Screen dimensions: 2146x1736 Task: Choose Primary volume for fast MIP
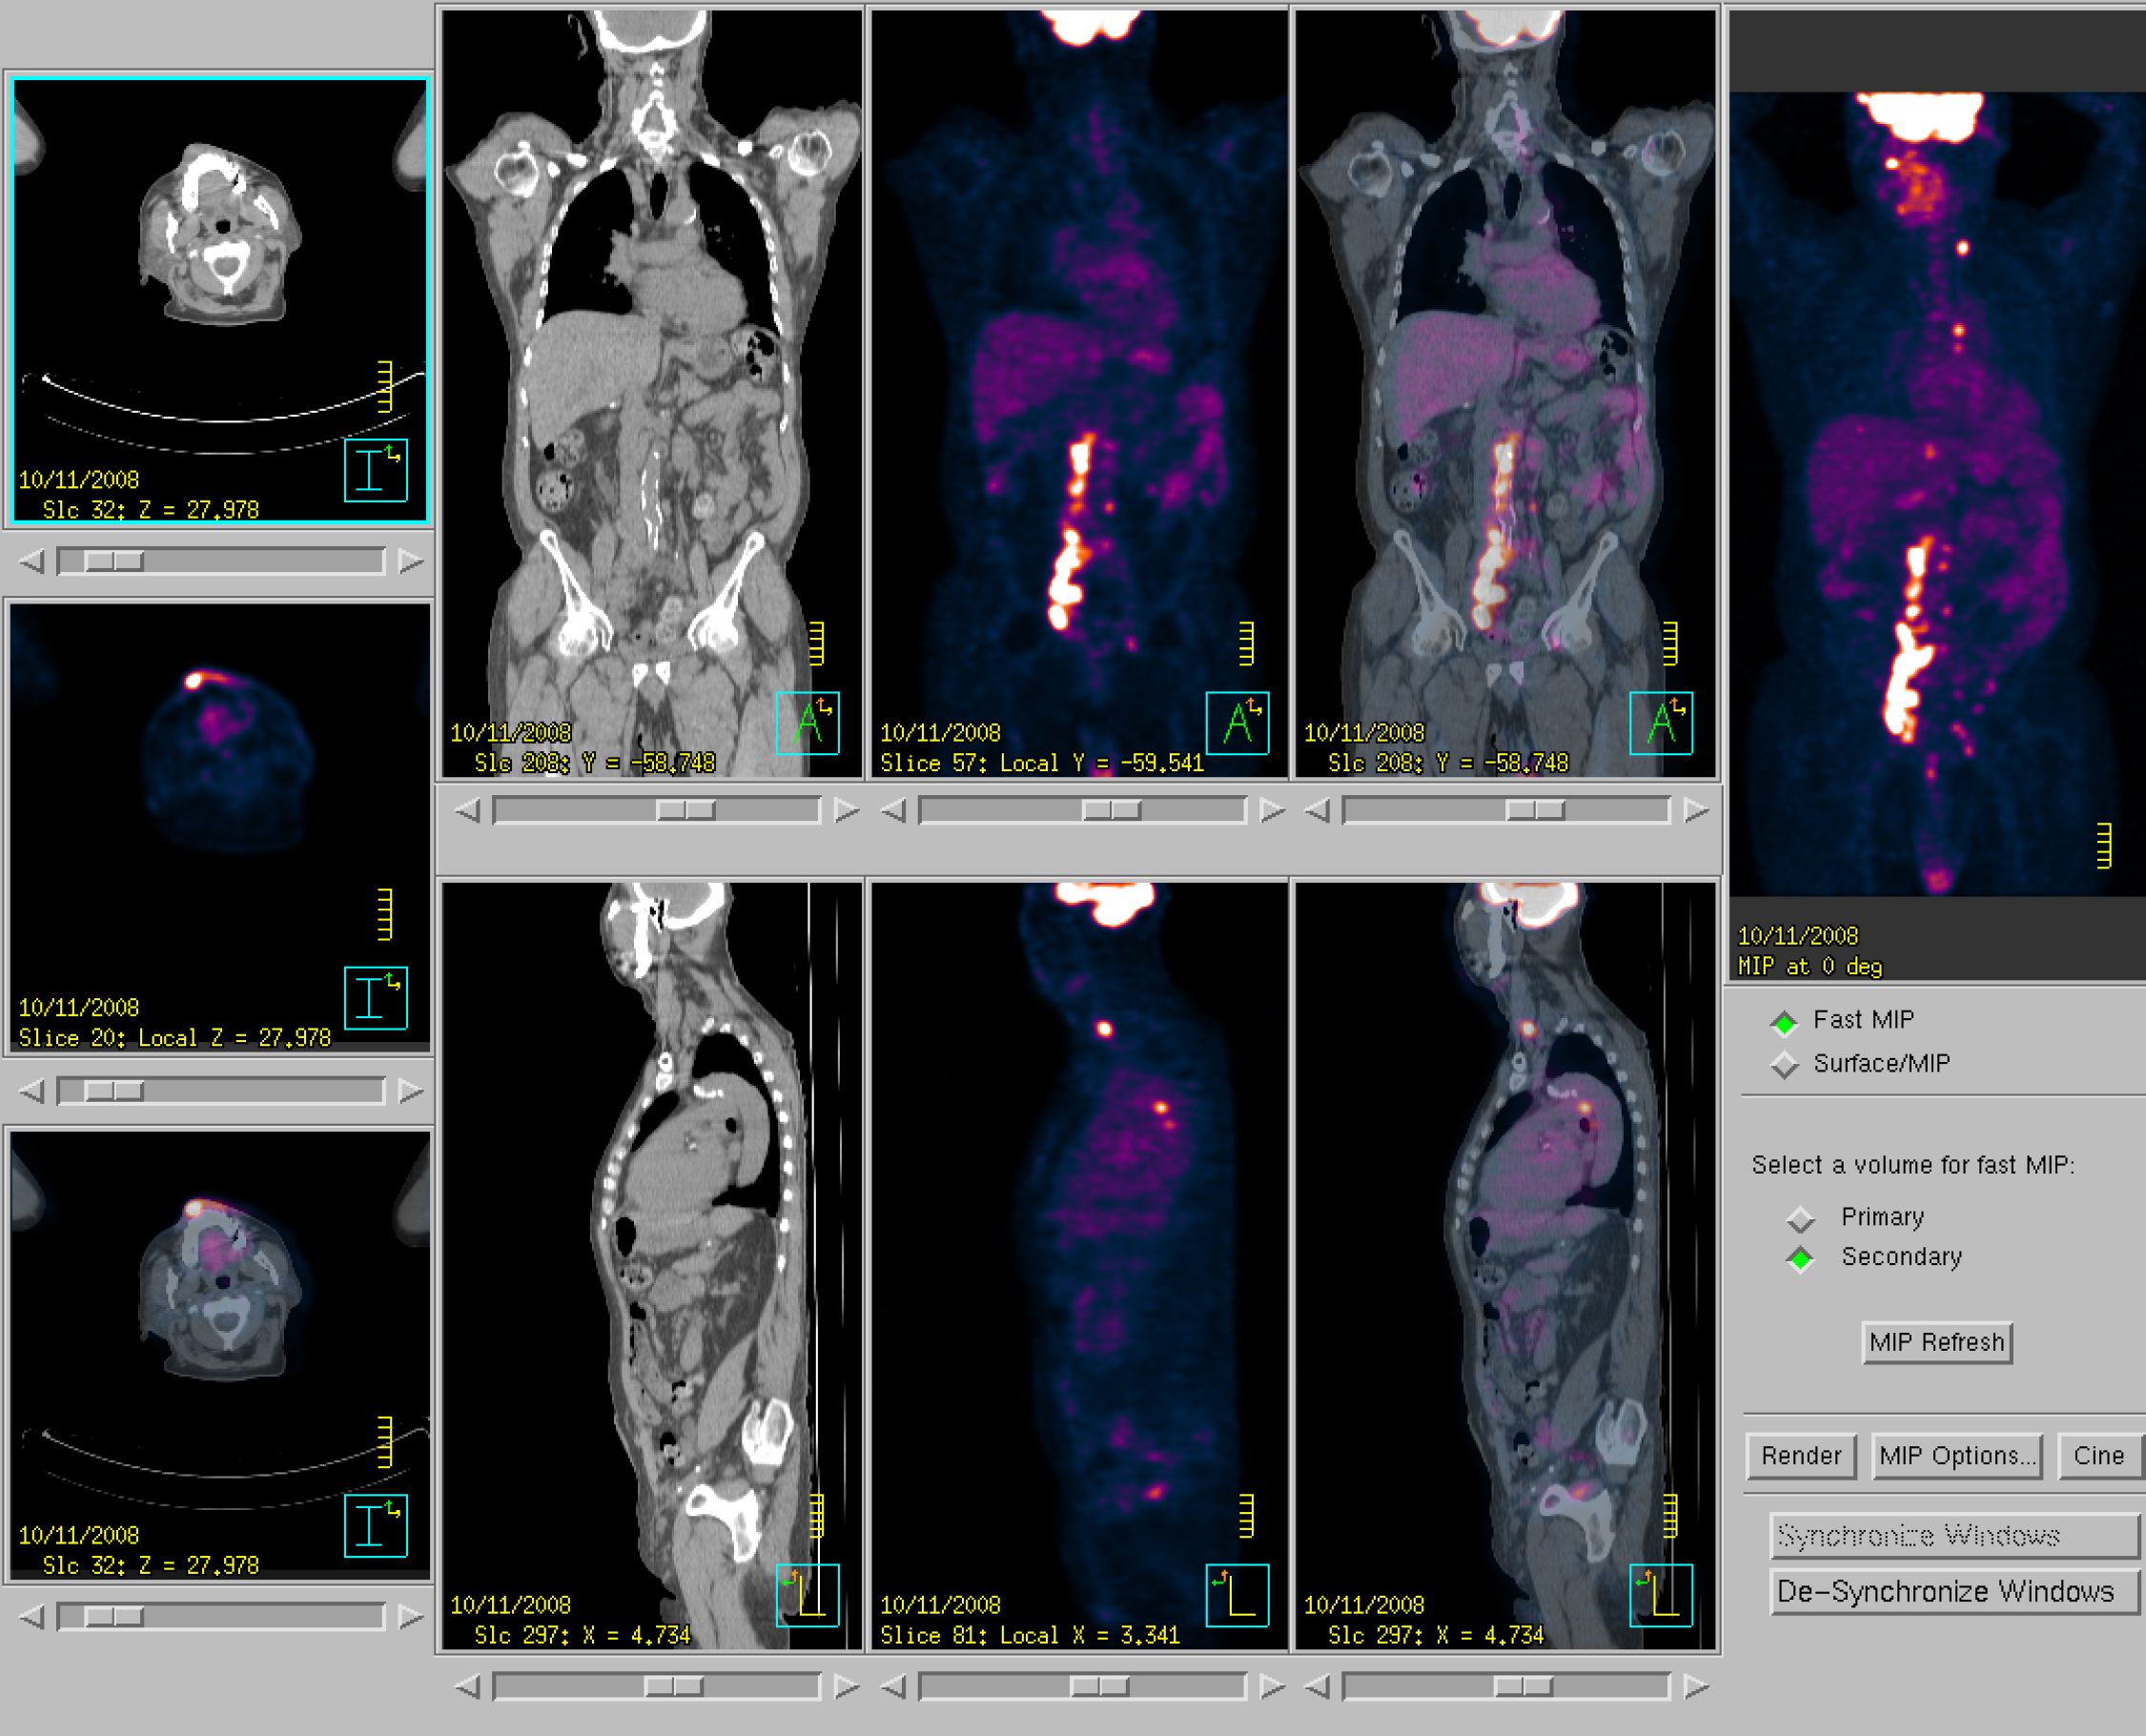1801,1218
